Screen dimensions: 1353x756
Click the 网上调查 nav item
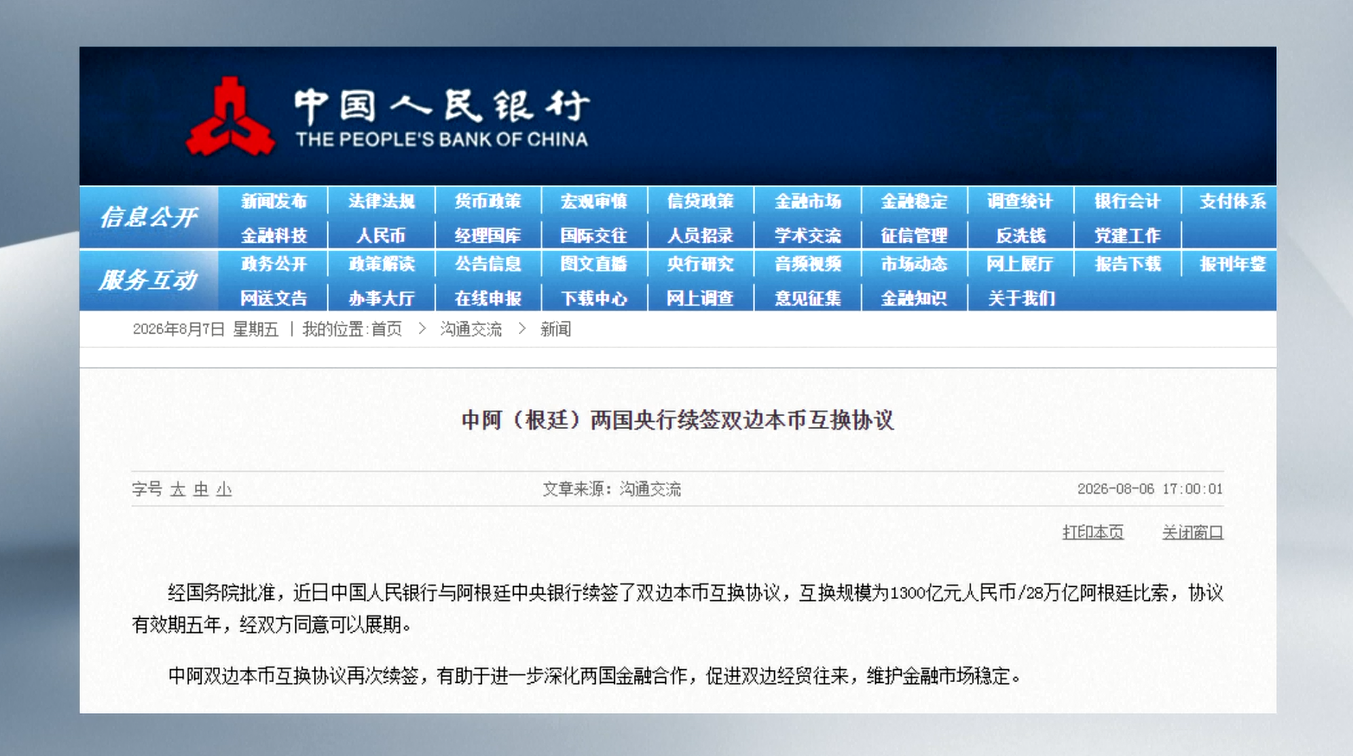[701, 298]
